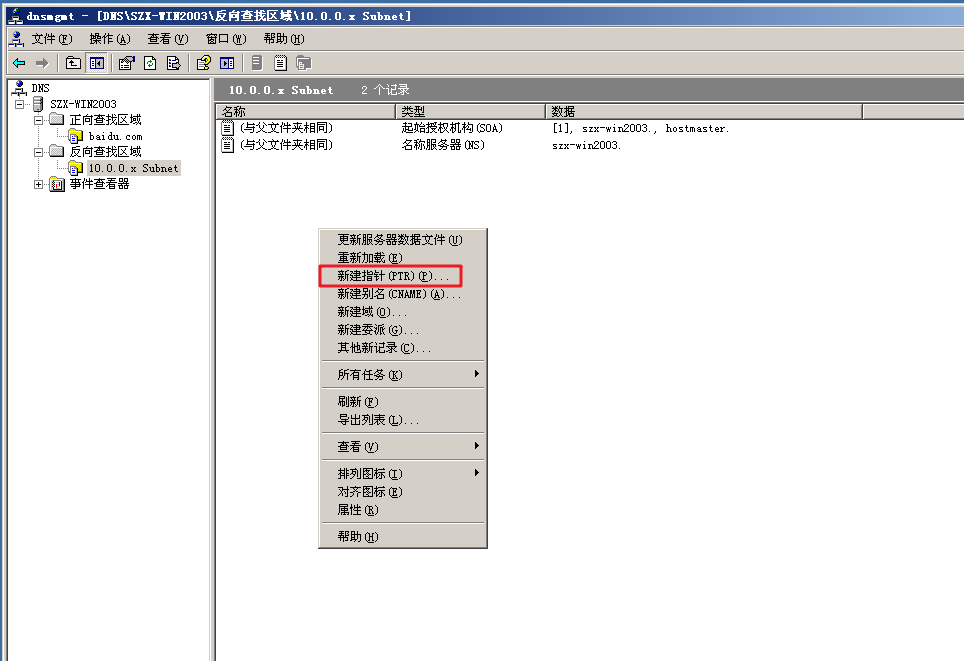Choose 导出列表(L)...

403,419
